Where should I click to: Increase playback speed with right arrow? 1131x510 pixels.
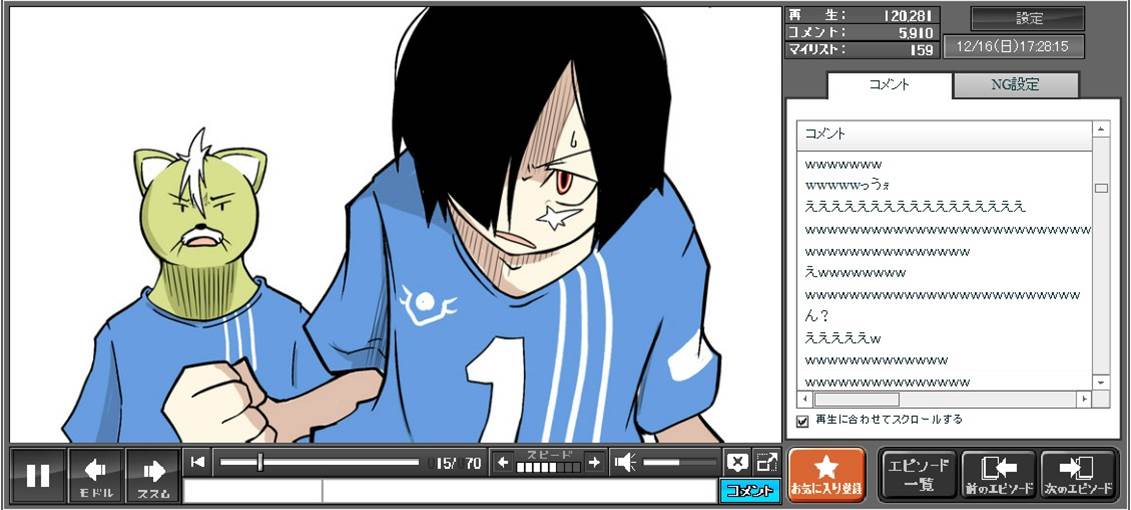coord(594,462)
